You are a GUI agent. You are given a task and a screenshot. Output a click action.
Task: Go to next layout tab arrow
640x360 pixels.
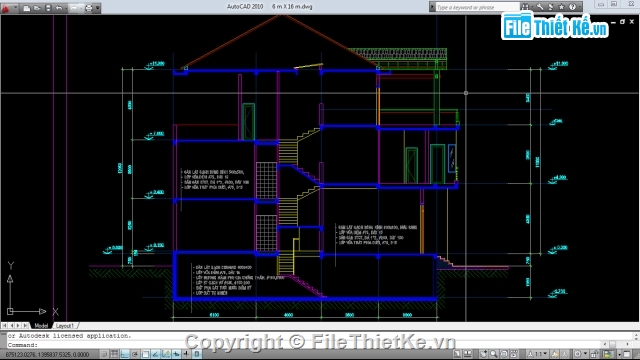click(x=18, y=326)
